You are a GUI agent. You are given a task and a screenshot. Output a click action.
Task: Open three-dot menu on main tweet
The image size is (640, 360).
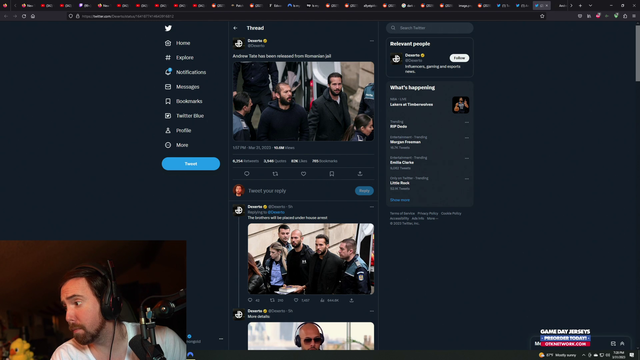pos(371,41)
